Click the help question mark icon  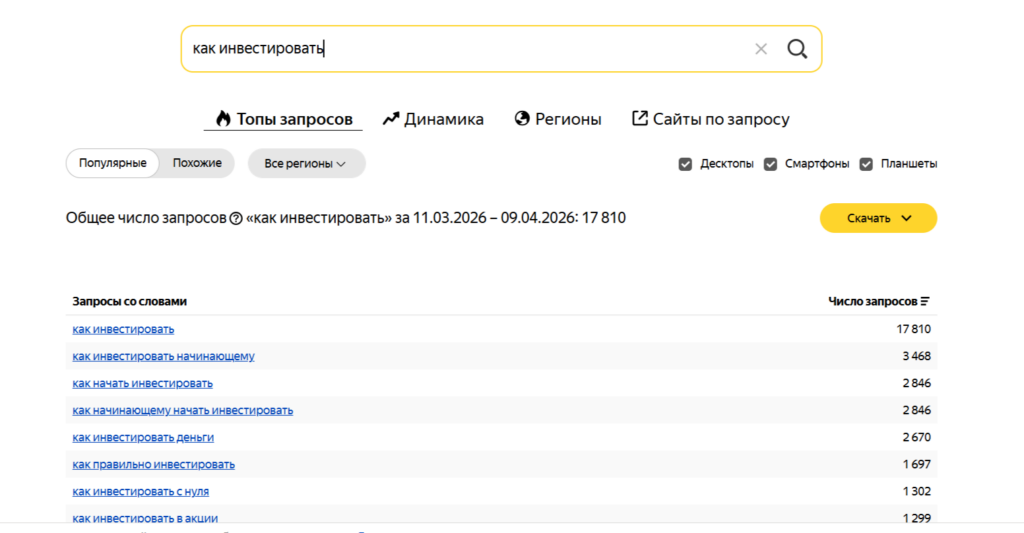coord(236,219)
